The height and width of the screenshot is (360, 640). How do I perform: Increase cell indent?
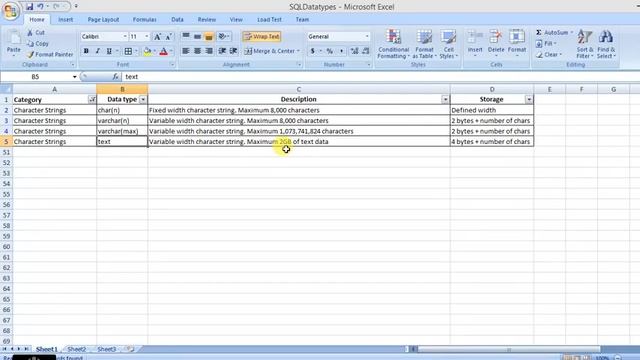coord(233,51)
